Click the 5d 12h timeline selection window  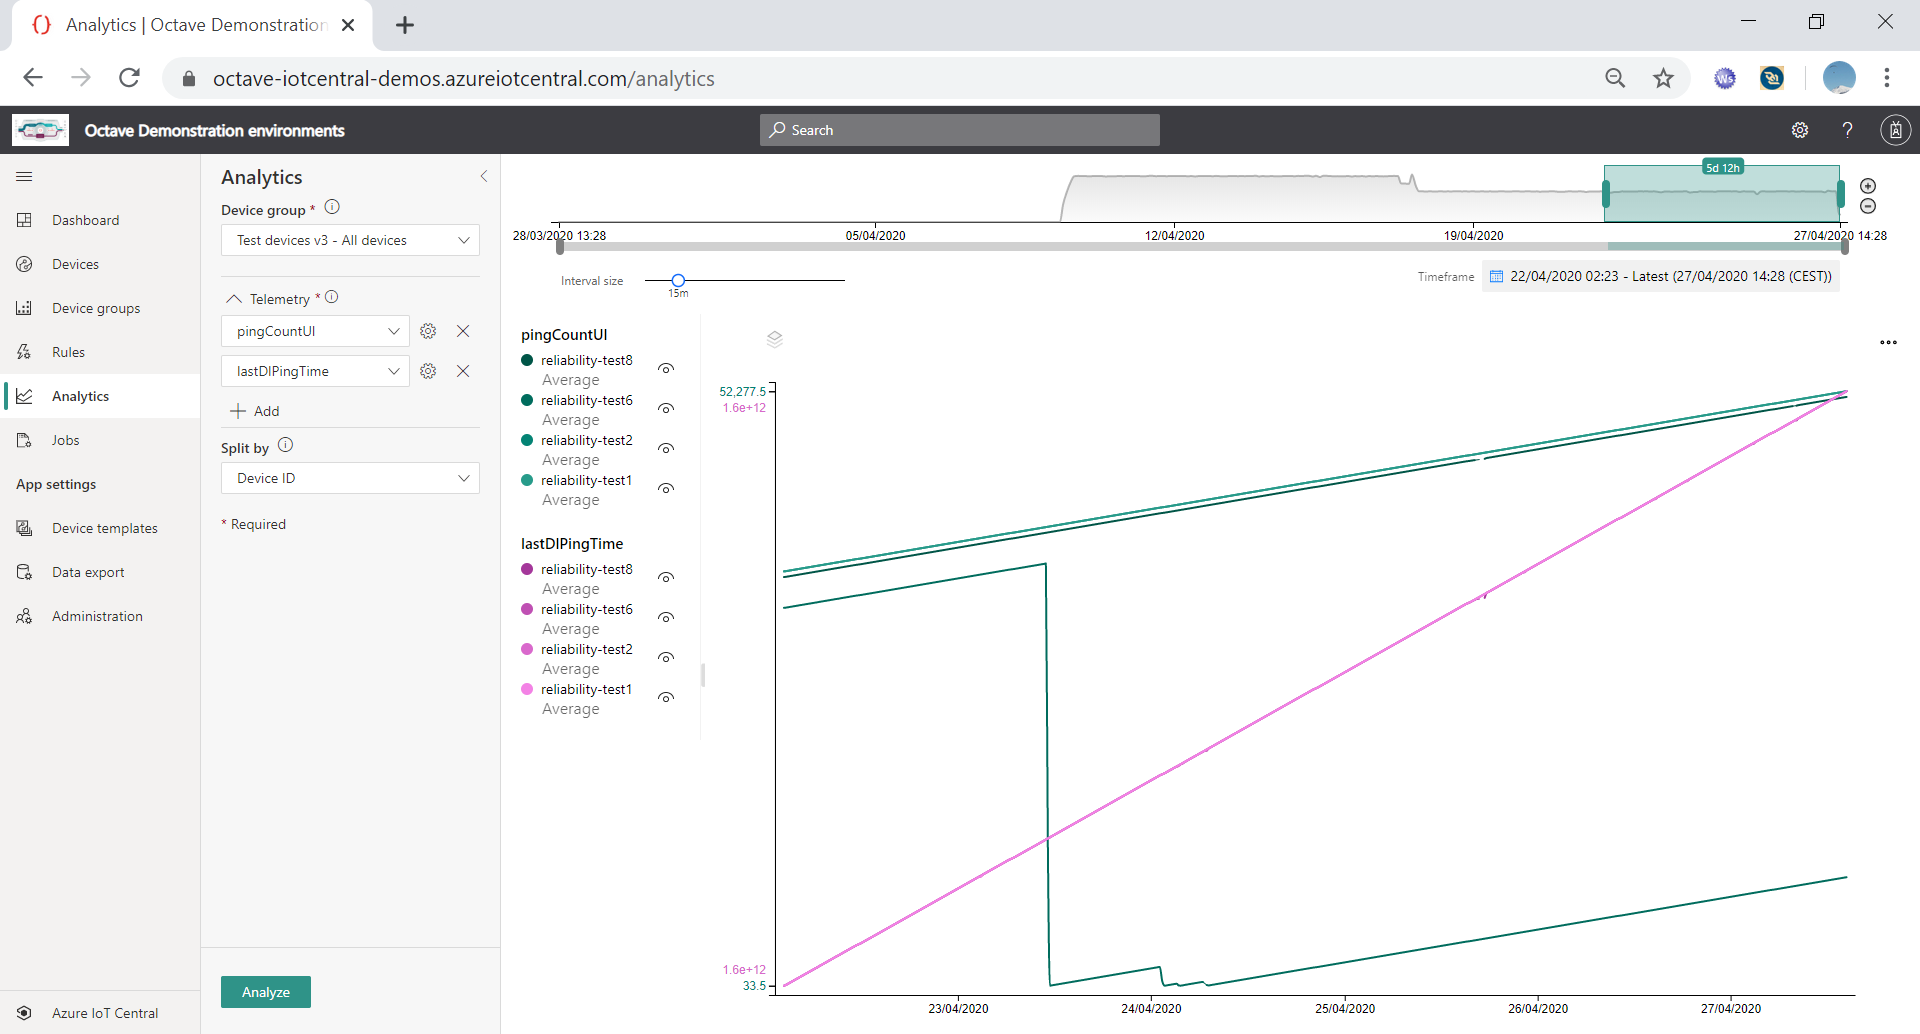pos(1722,193)
